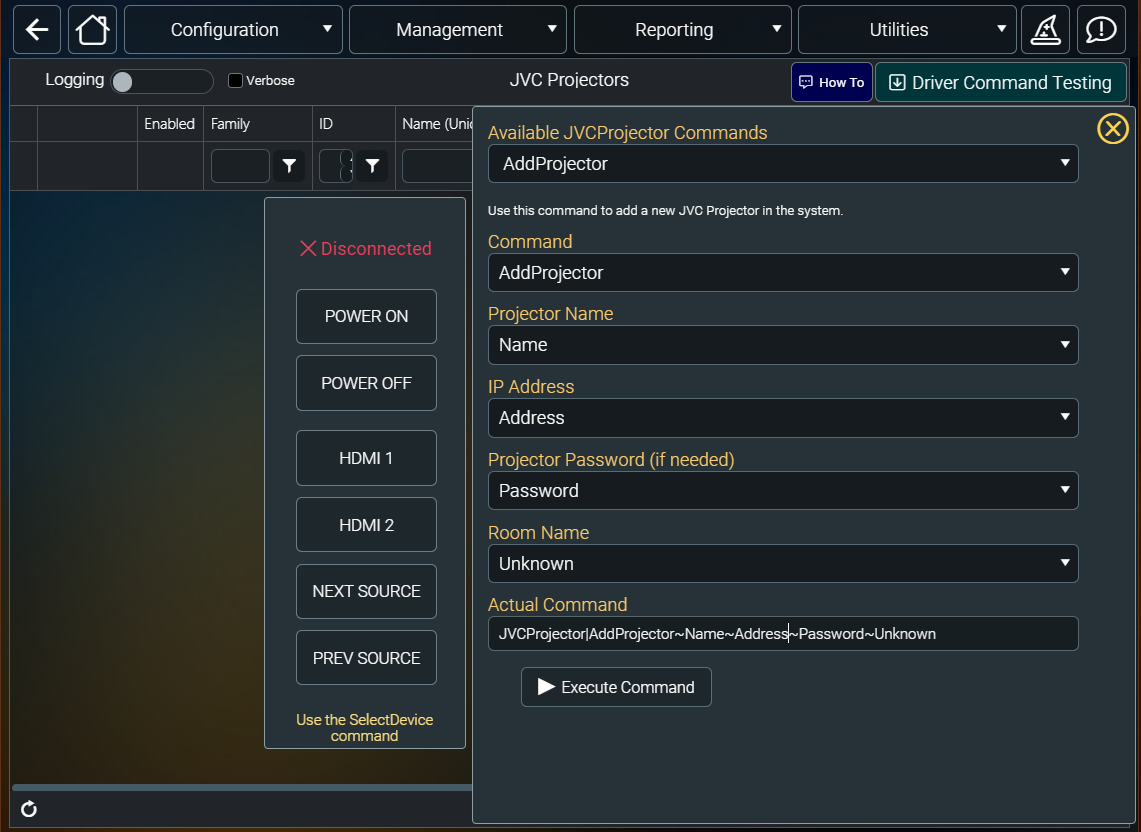Expand the Projector Name dropdown
The image size is (1141, 832).
pyautogui.click(x=783, y=345)
